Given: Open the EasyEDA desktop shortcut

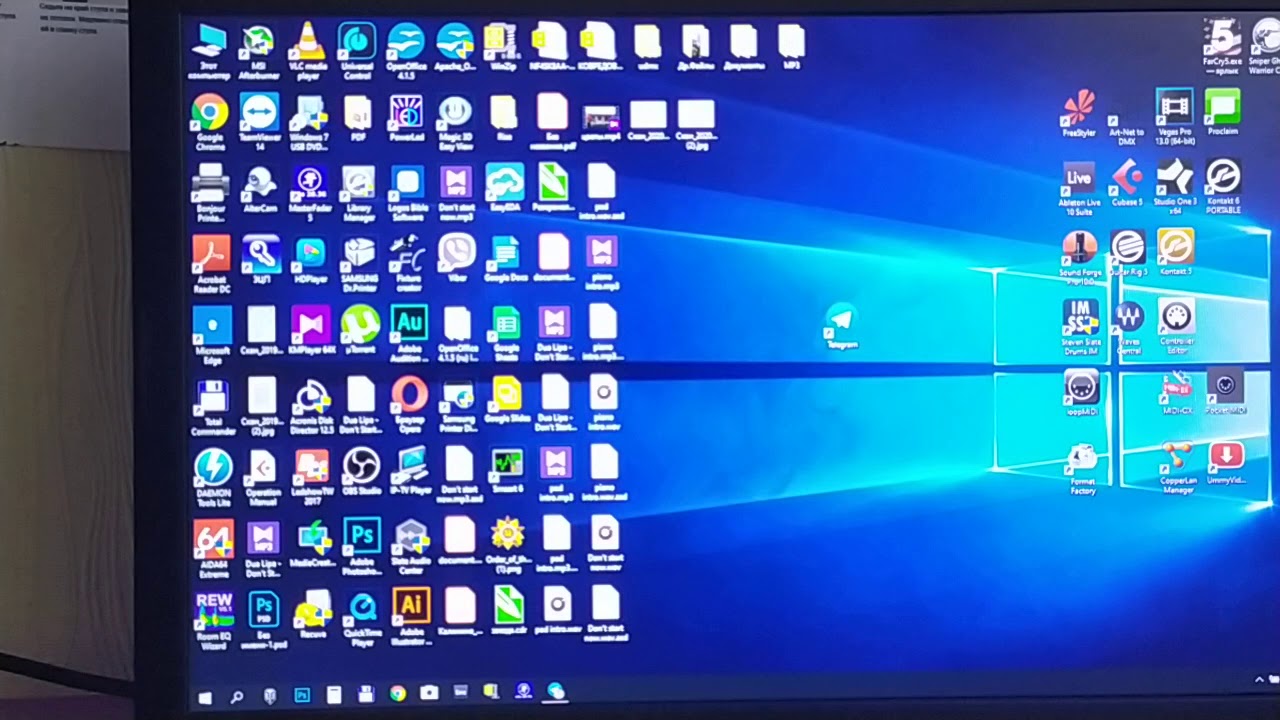Looking at the screenshot, I should (x=505, y=188).
